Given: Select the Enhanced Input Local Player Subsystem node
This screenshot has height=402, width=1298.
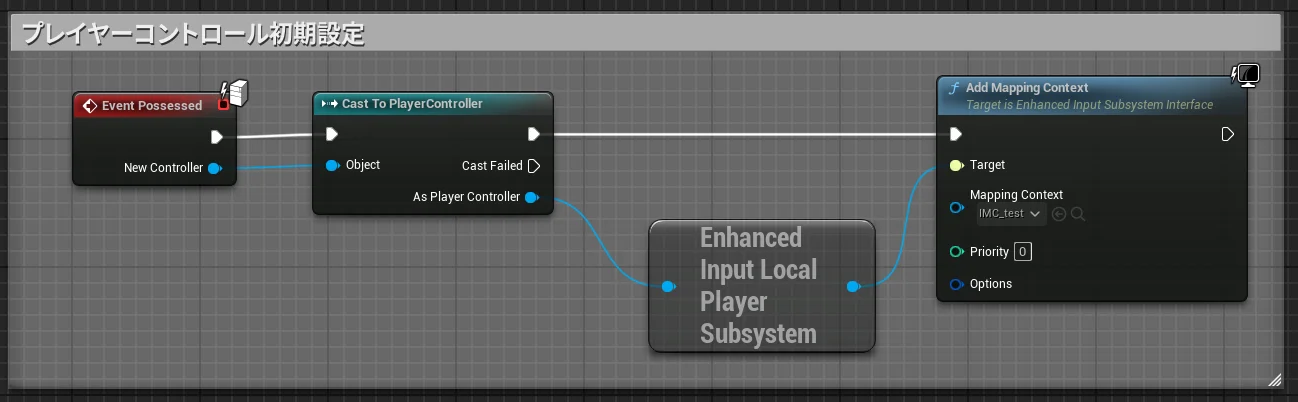Looking at the screenshot, I should (x=758, y=286).
